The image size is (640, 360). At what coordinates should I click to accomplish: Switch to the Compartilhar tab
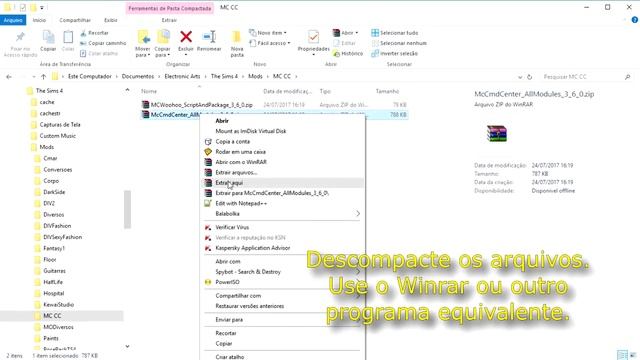75,20
